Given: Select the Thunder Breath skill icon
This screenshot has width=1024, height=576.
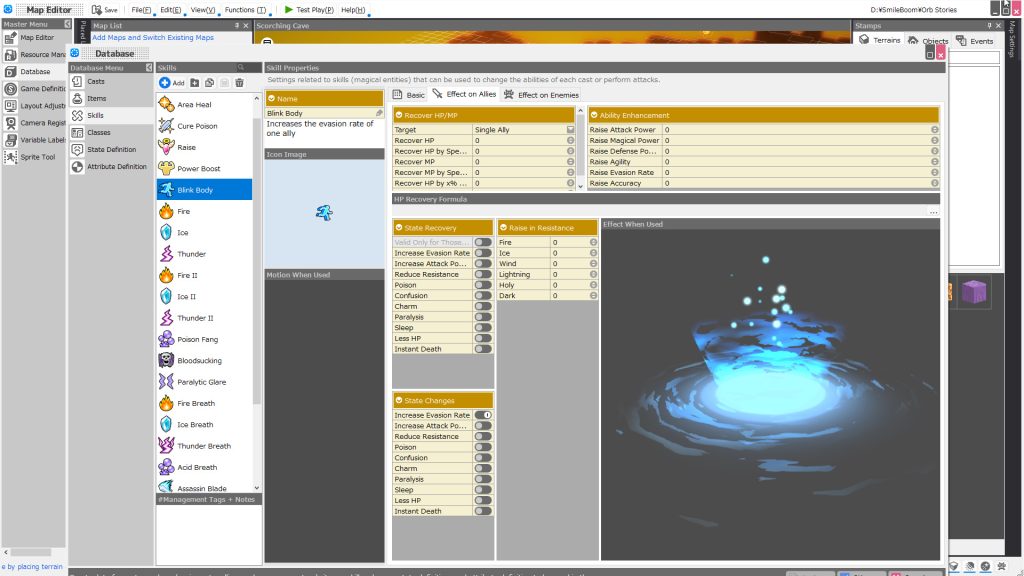Looking at the screenshot, I should coord(167,446).
